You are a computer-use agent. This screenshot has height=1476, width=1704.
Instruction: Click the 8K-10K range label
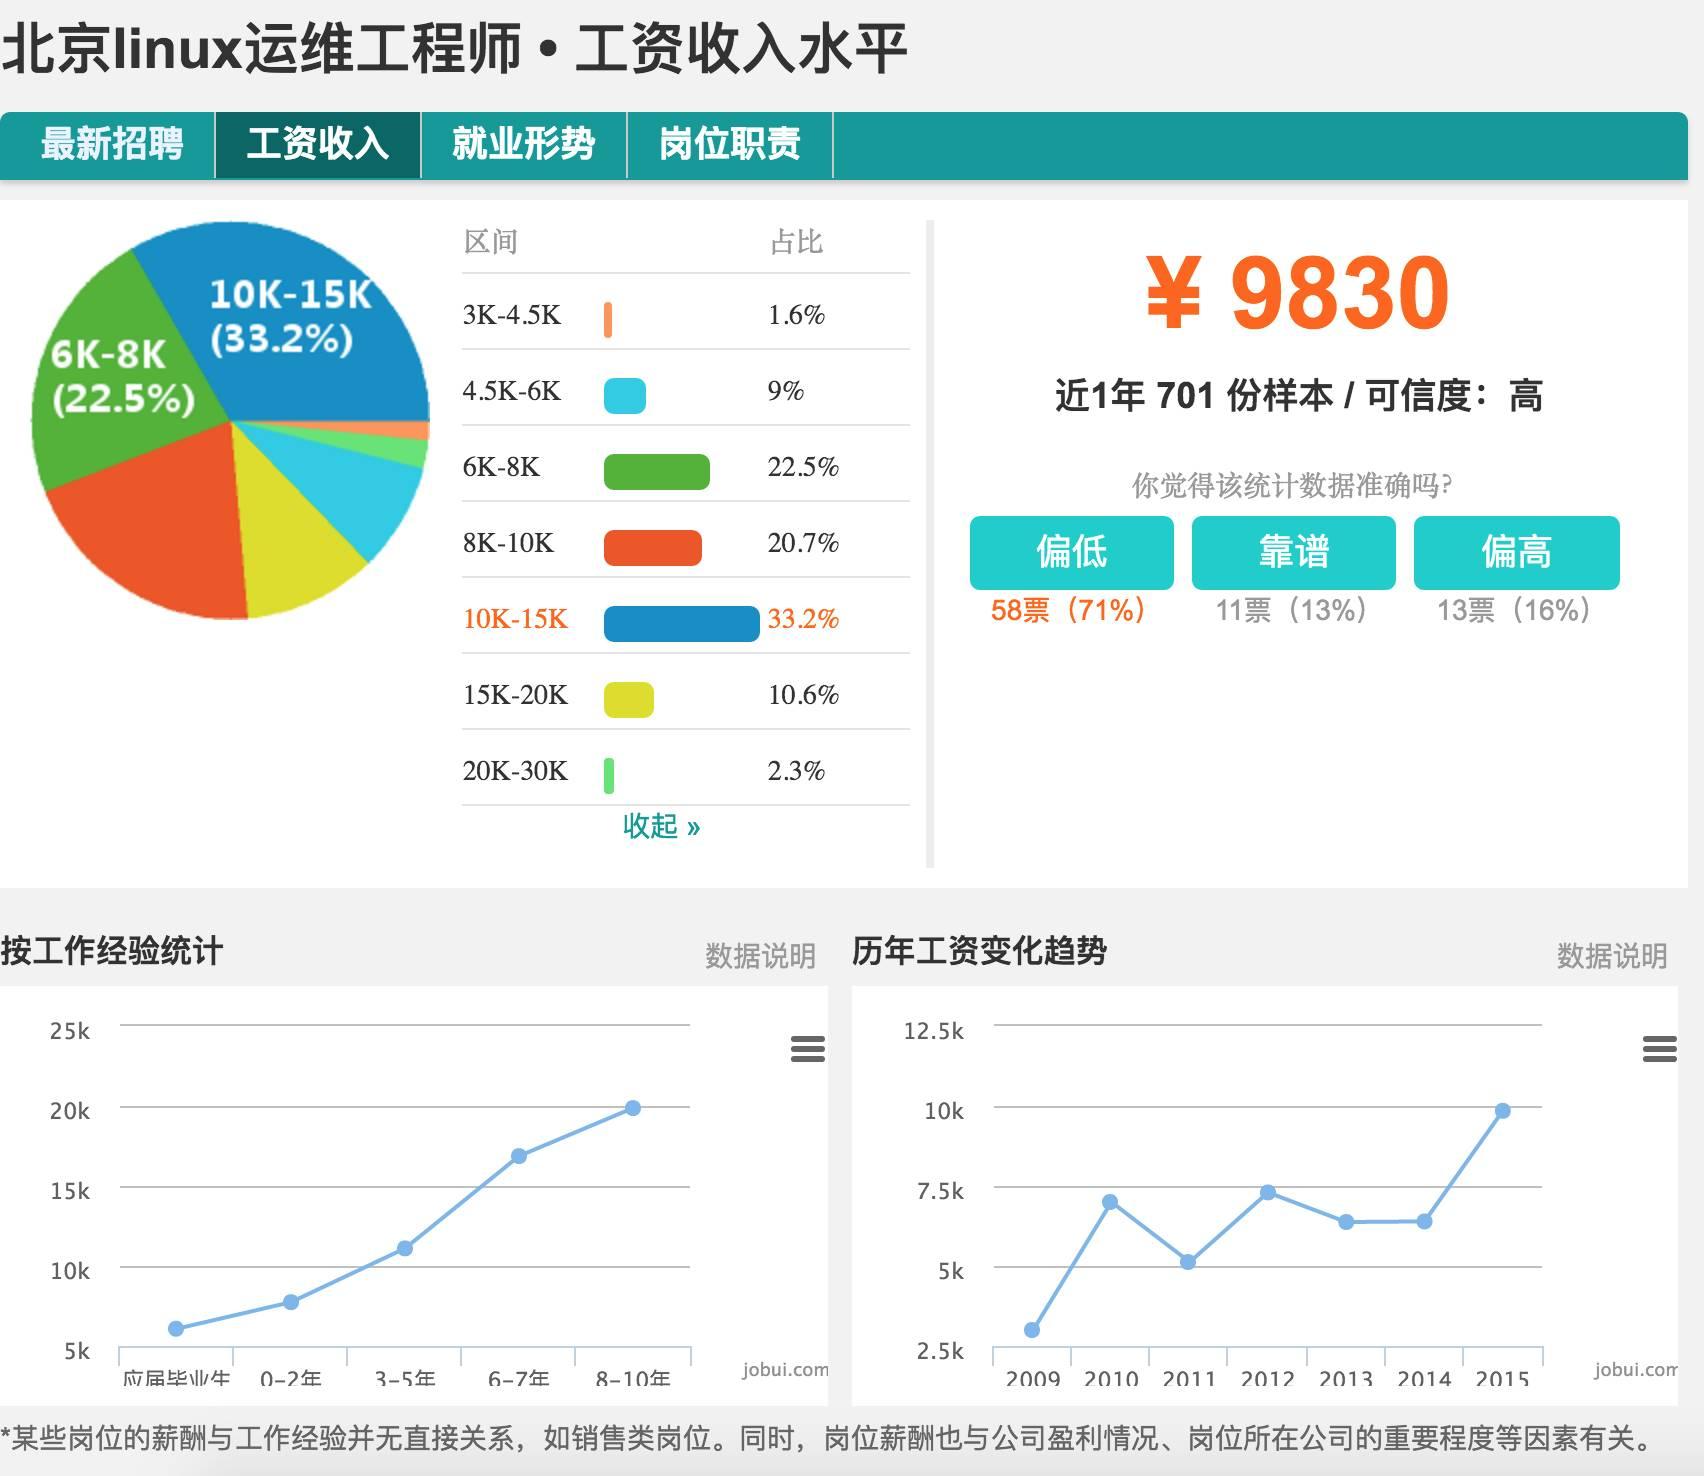click(x=508, y=543)
